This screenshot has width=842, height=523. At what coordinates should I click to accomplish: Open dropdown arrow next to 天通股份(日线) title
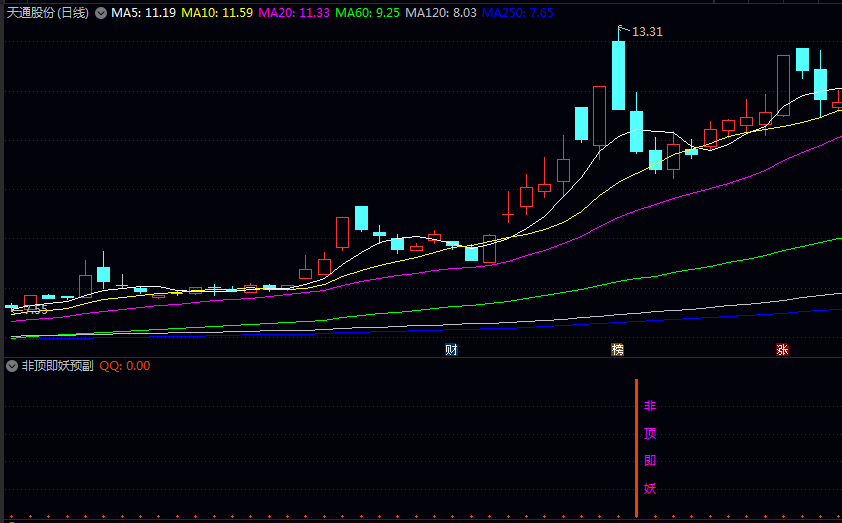(101, 13)
